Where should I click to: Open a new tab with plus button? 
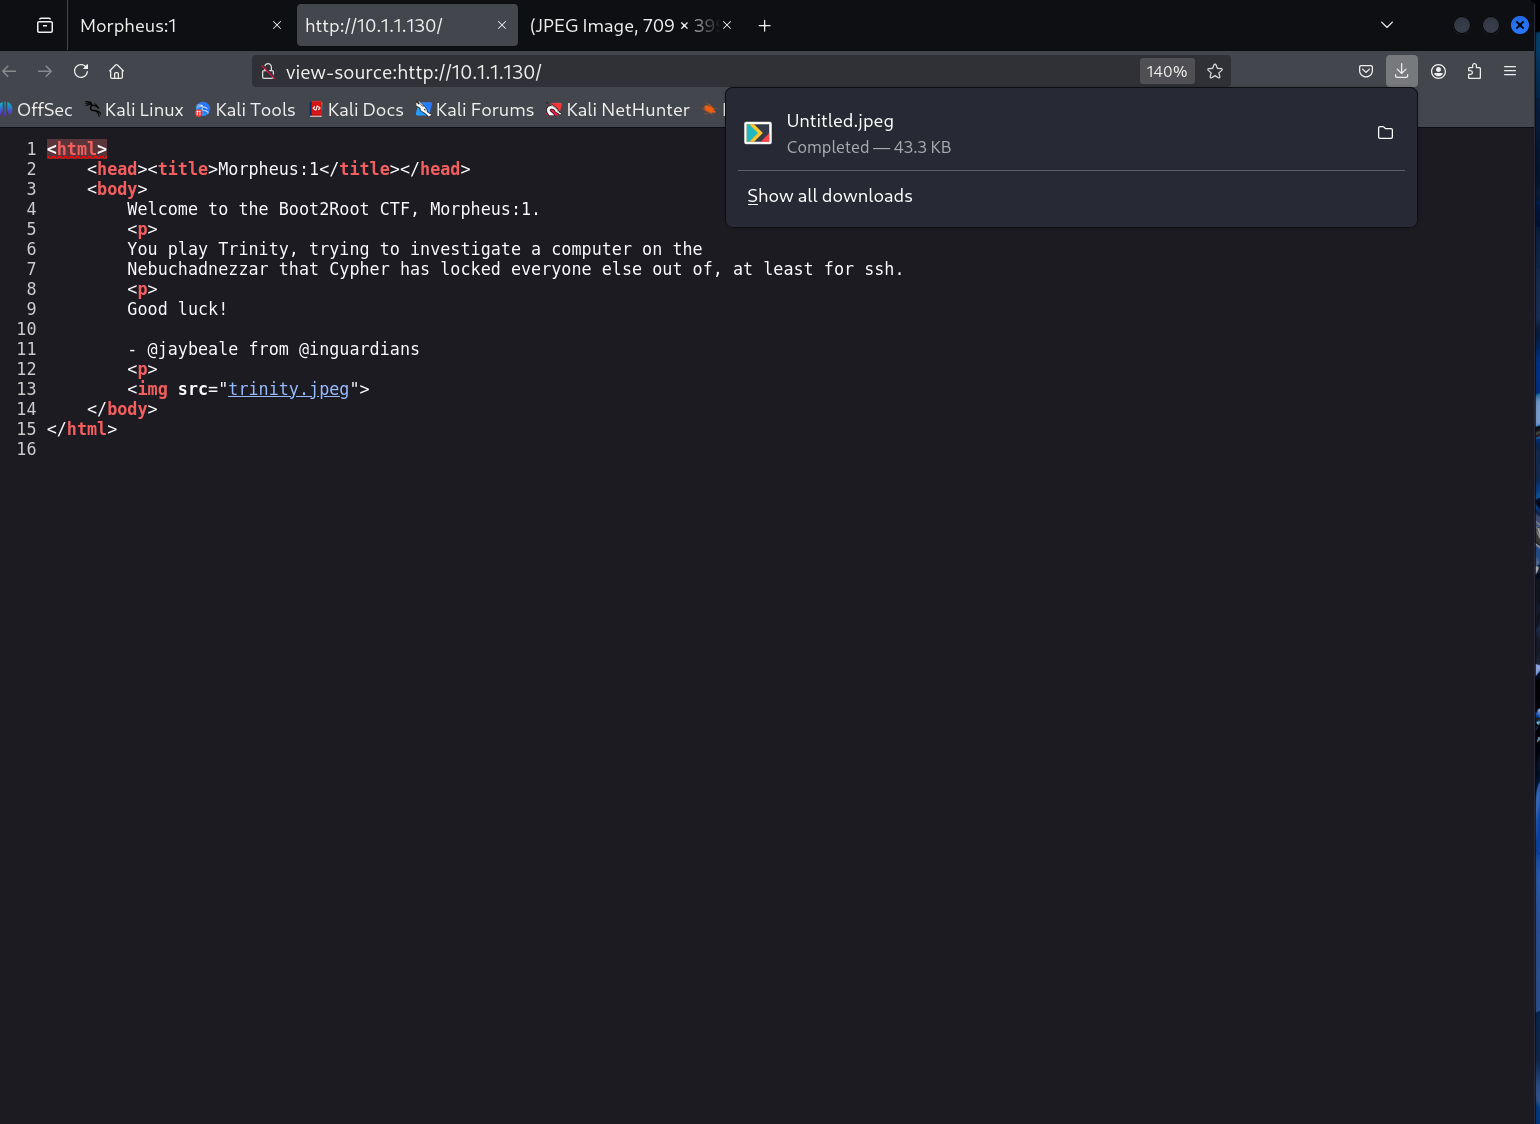coord(765,26)
